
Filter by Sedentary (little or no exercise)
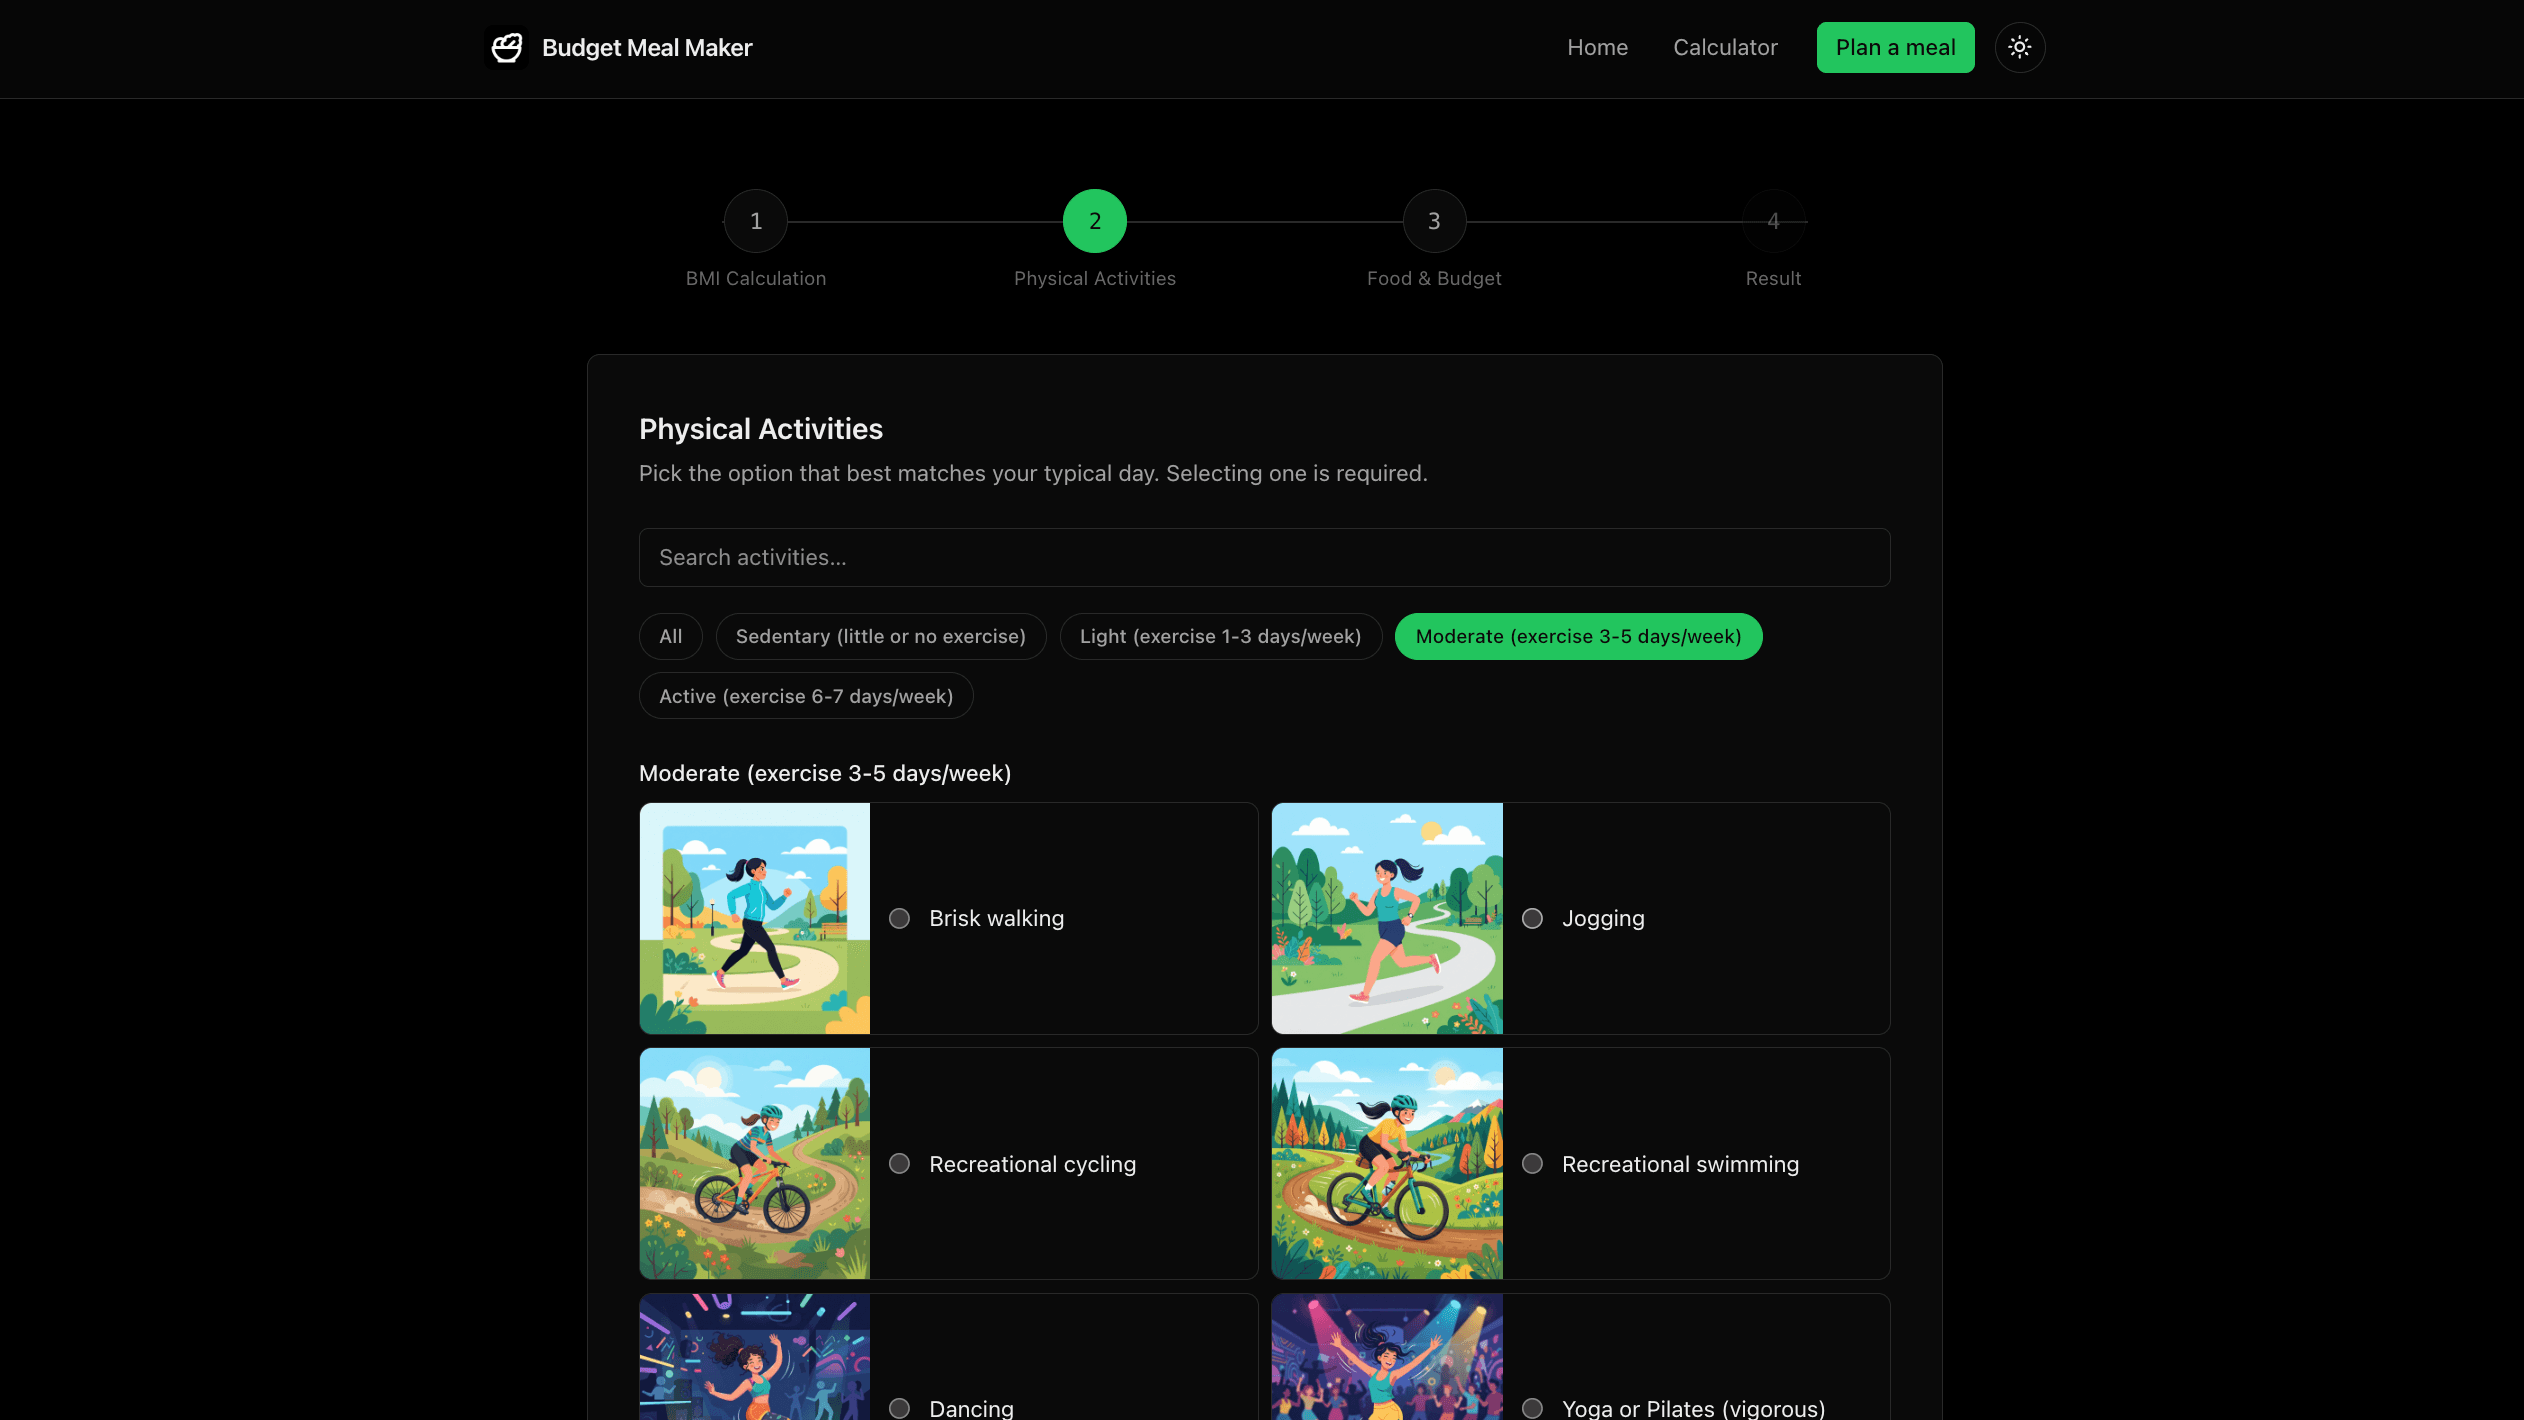pyautogui.click(x=881, y=636)
